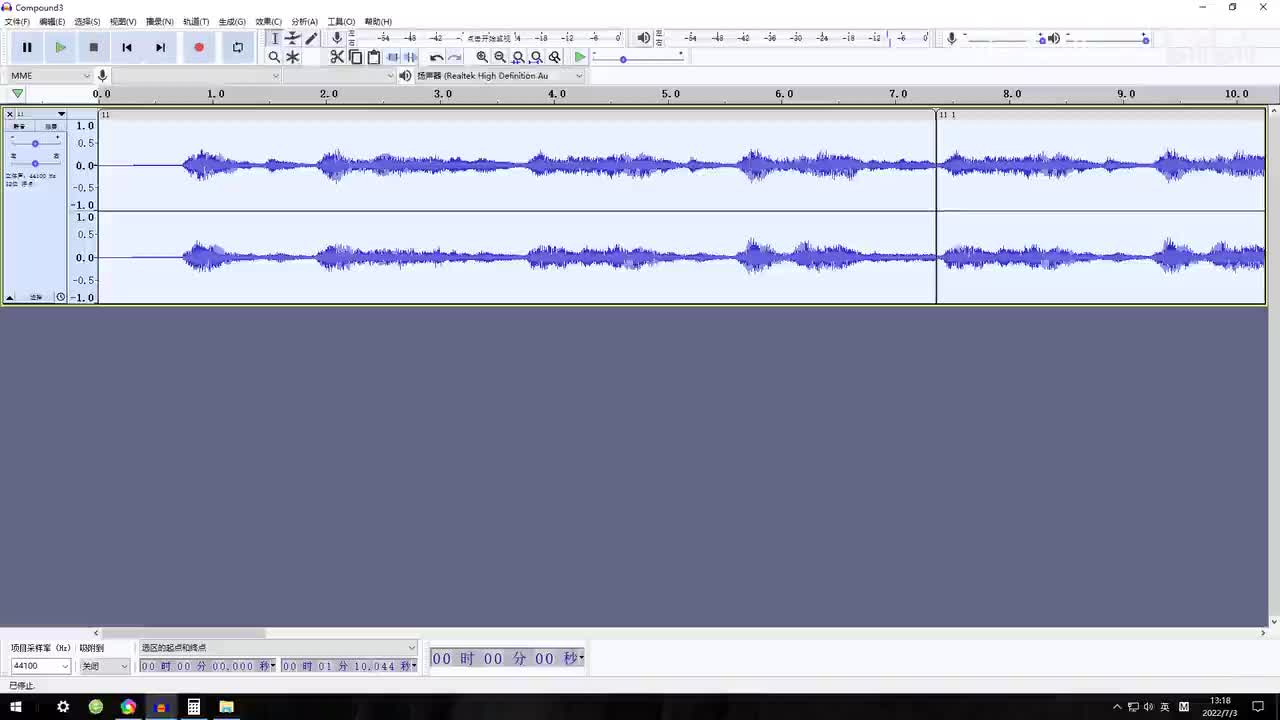Open the track name dropdown menu
Screen dimensions: 1280x720
(40, 114)
